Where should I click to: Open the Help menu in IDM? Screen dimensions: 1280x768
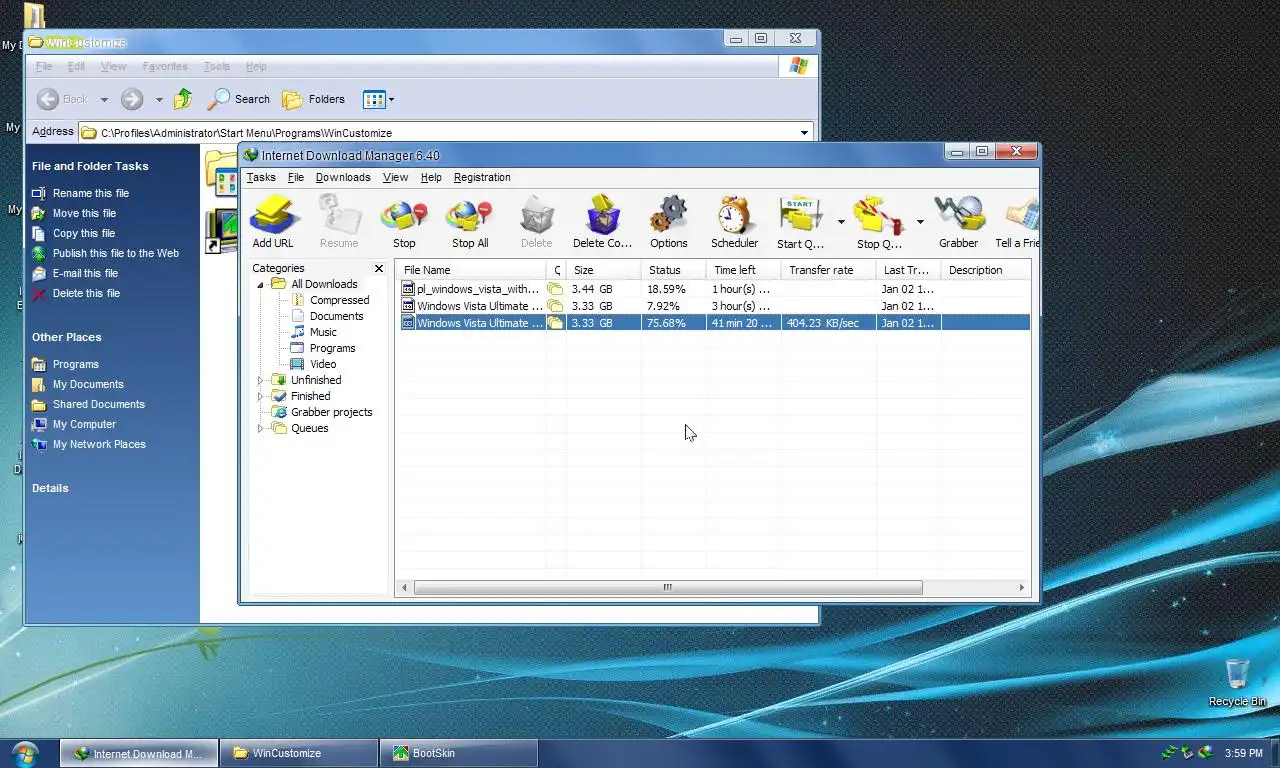[431, 177]
